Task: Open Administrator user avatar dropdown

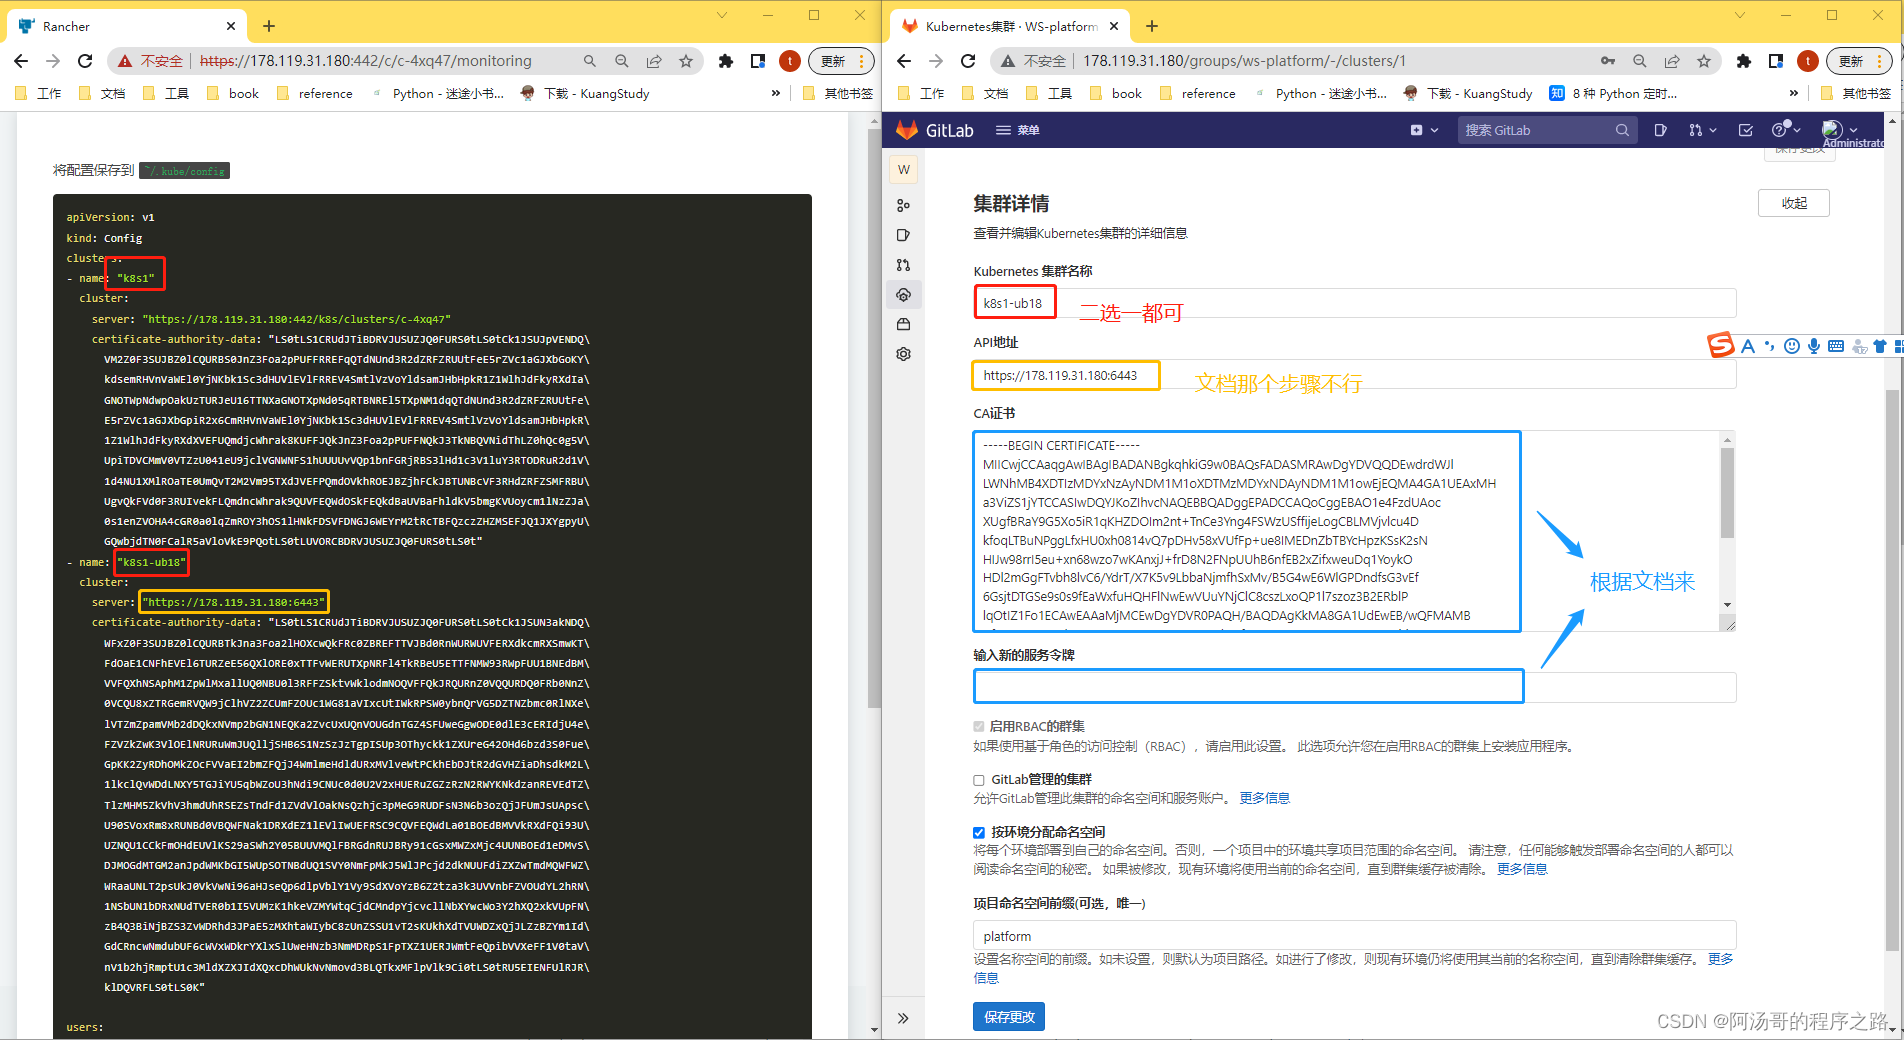Action: click(x=1840, y=129)
